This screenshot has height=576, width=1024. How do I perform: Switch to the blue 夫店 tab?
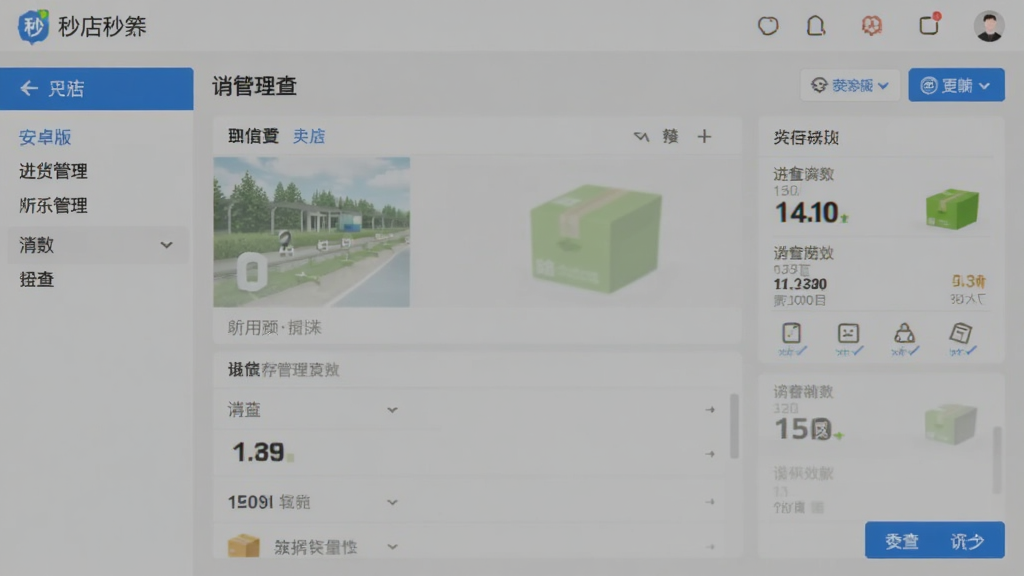309,136
